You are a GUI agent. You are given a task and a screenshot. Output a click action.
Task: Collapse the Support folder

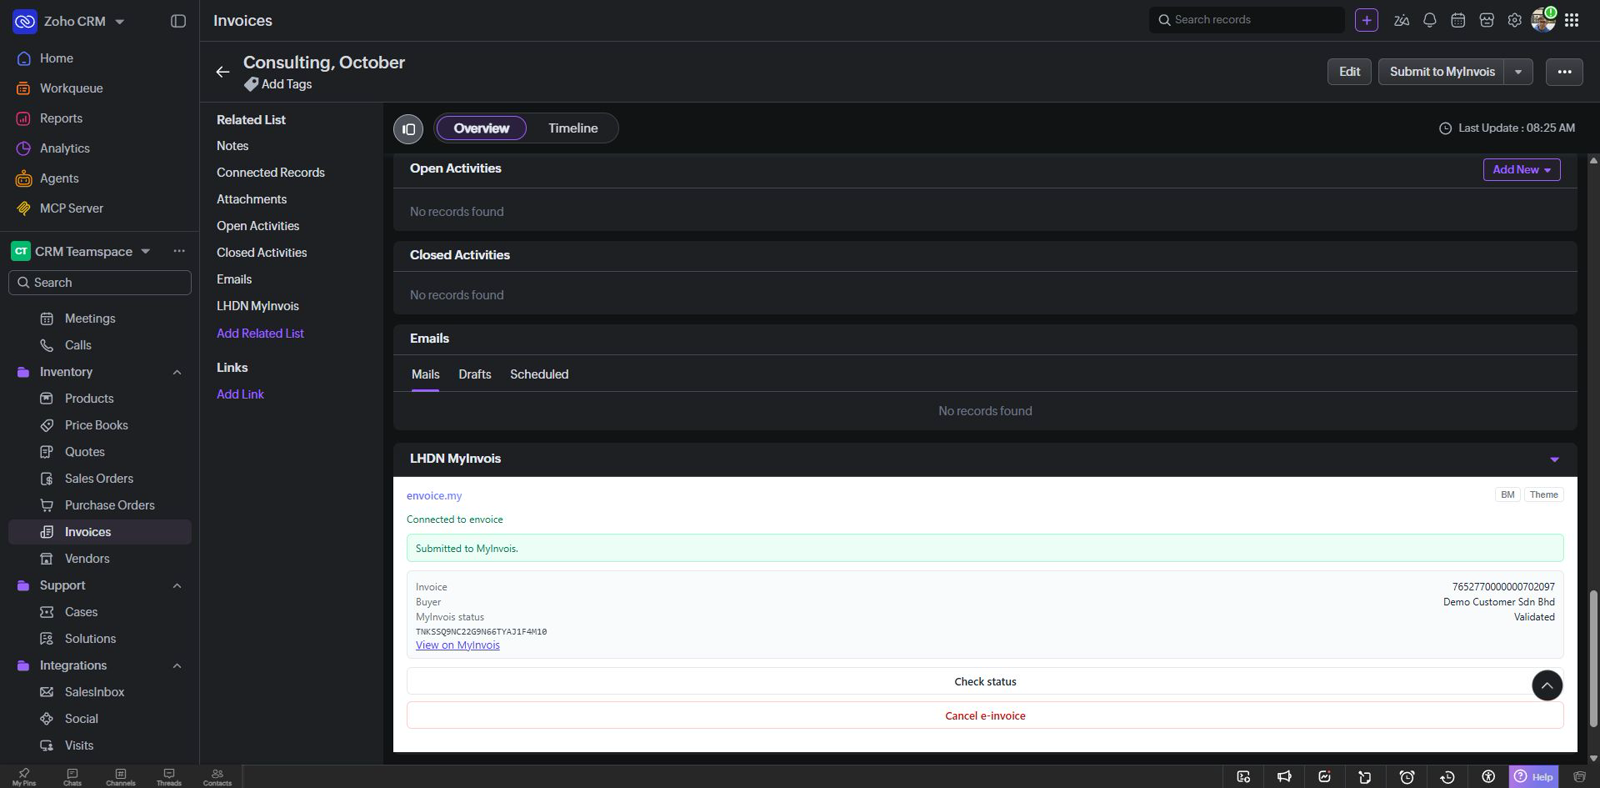tap(177, 586)
